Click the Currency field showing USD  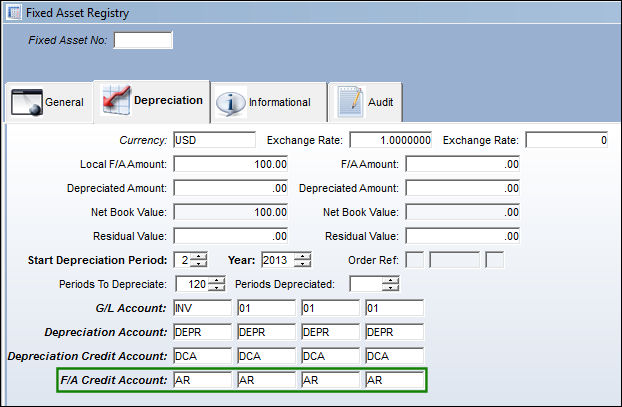tap(215, 140)
